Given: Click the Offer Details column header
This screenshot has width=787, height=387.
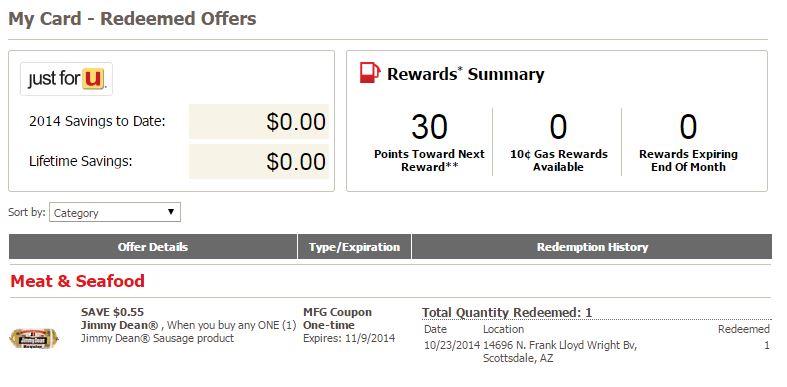Looking at the screenshot, I should (x=153, y=247).
